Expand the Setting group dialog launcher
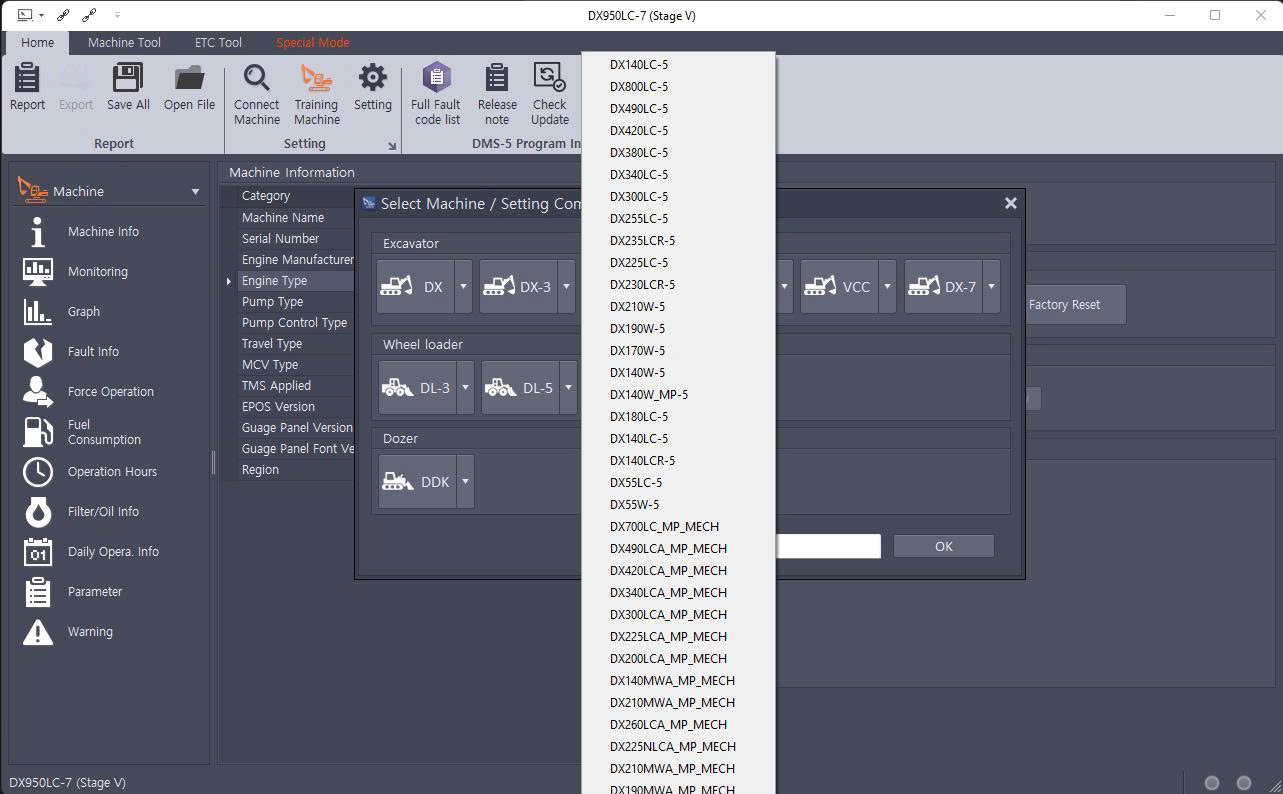Image resolution: width=1283 pixels, height=794 pixels. [x=392, y=146]
